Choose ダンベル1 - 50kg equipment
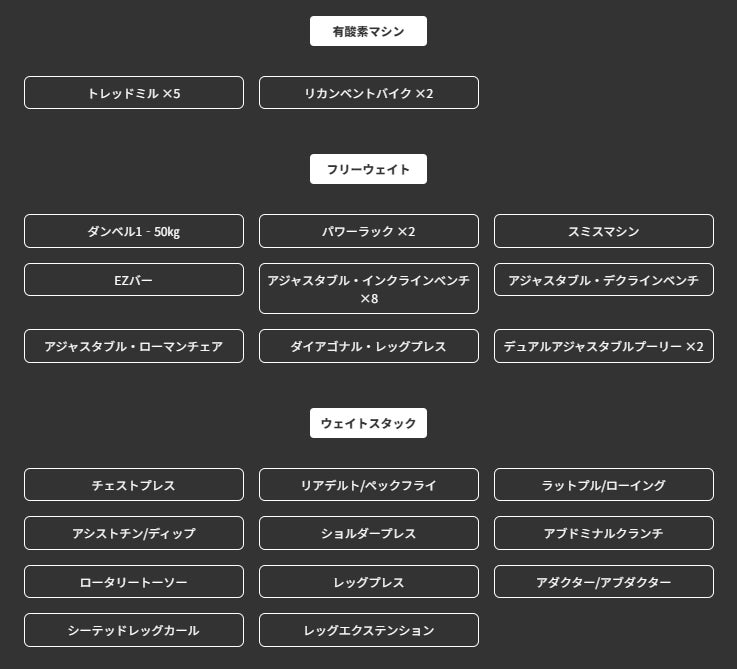 134,231
